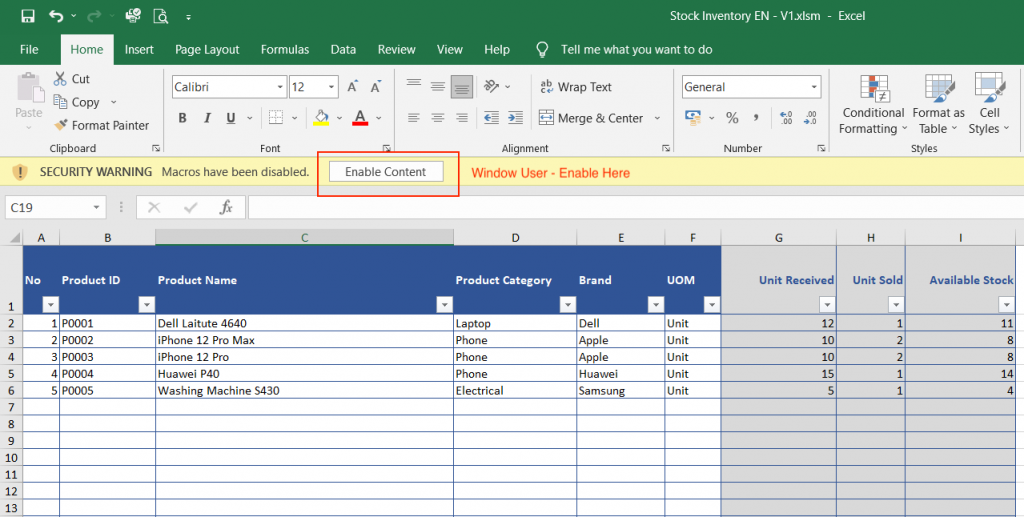Switch to the View tab
The width and height of the screenshot is (1024, 517).
click(x=449, y=50)
